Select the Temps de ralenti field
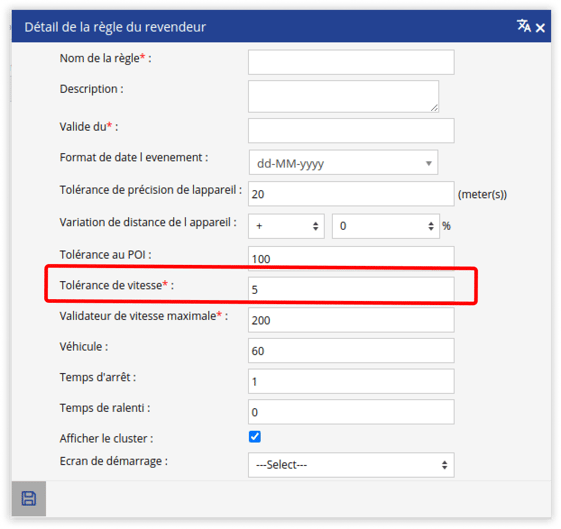561x529 pixels. 351,412
